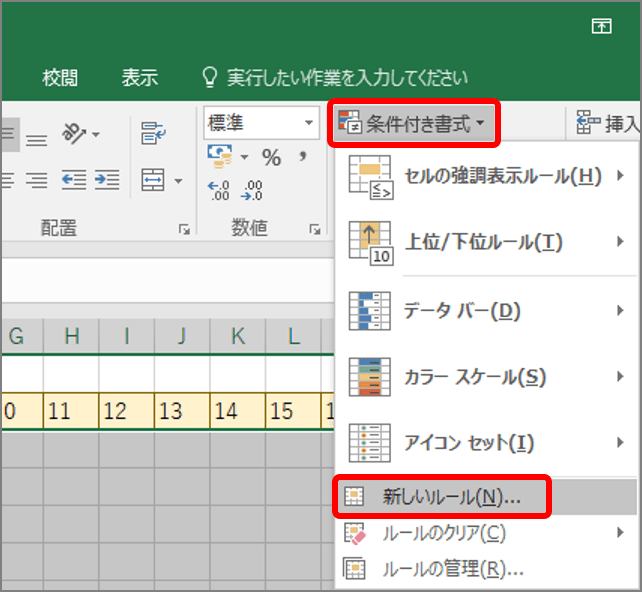Image resolution: width=642 pixels, height=592 pixels.
Task: Open 上位/下位ルール(T) submenu
Action: 486,242
